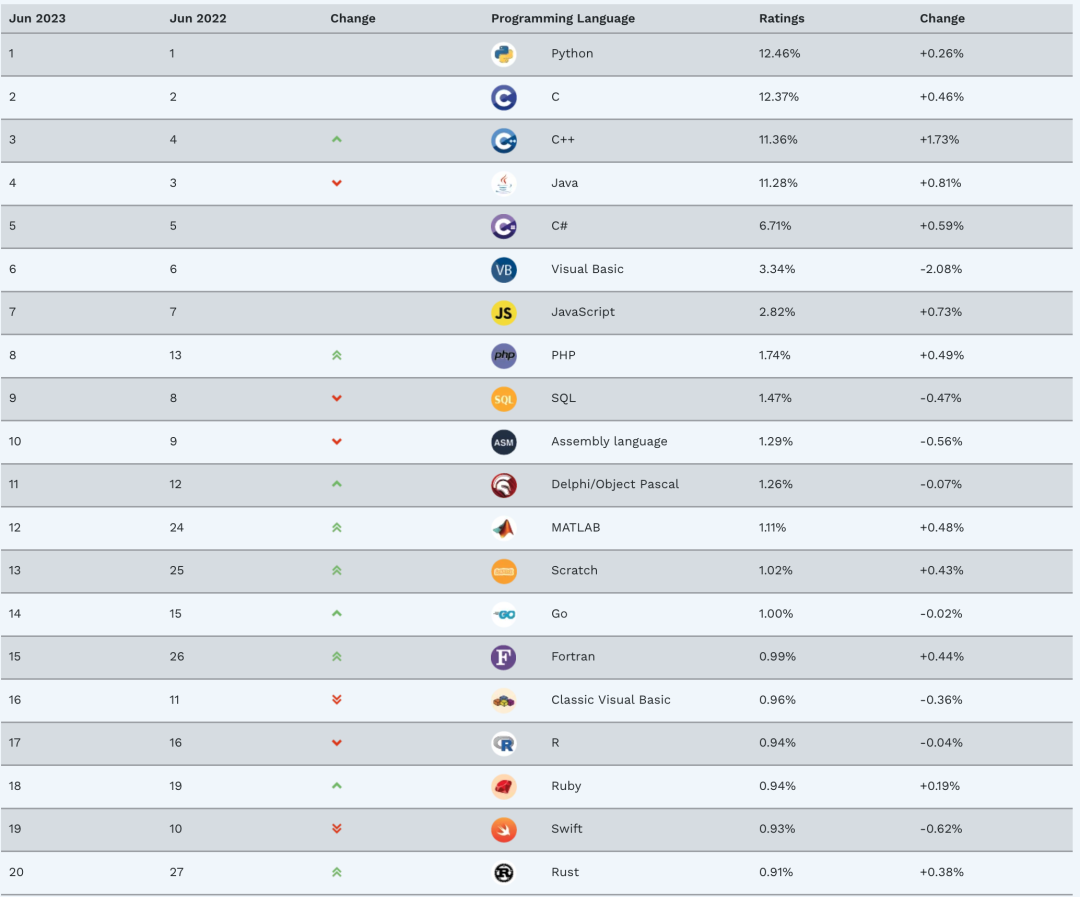Click the Python logo icon
The width and height of the screenshot is (1080, 897).
click(x=503, y=54)
